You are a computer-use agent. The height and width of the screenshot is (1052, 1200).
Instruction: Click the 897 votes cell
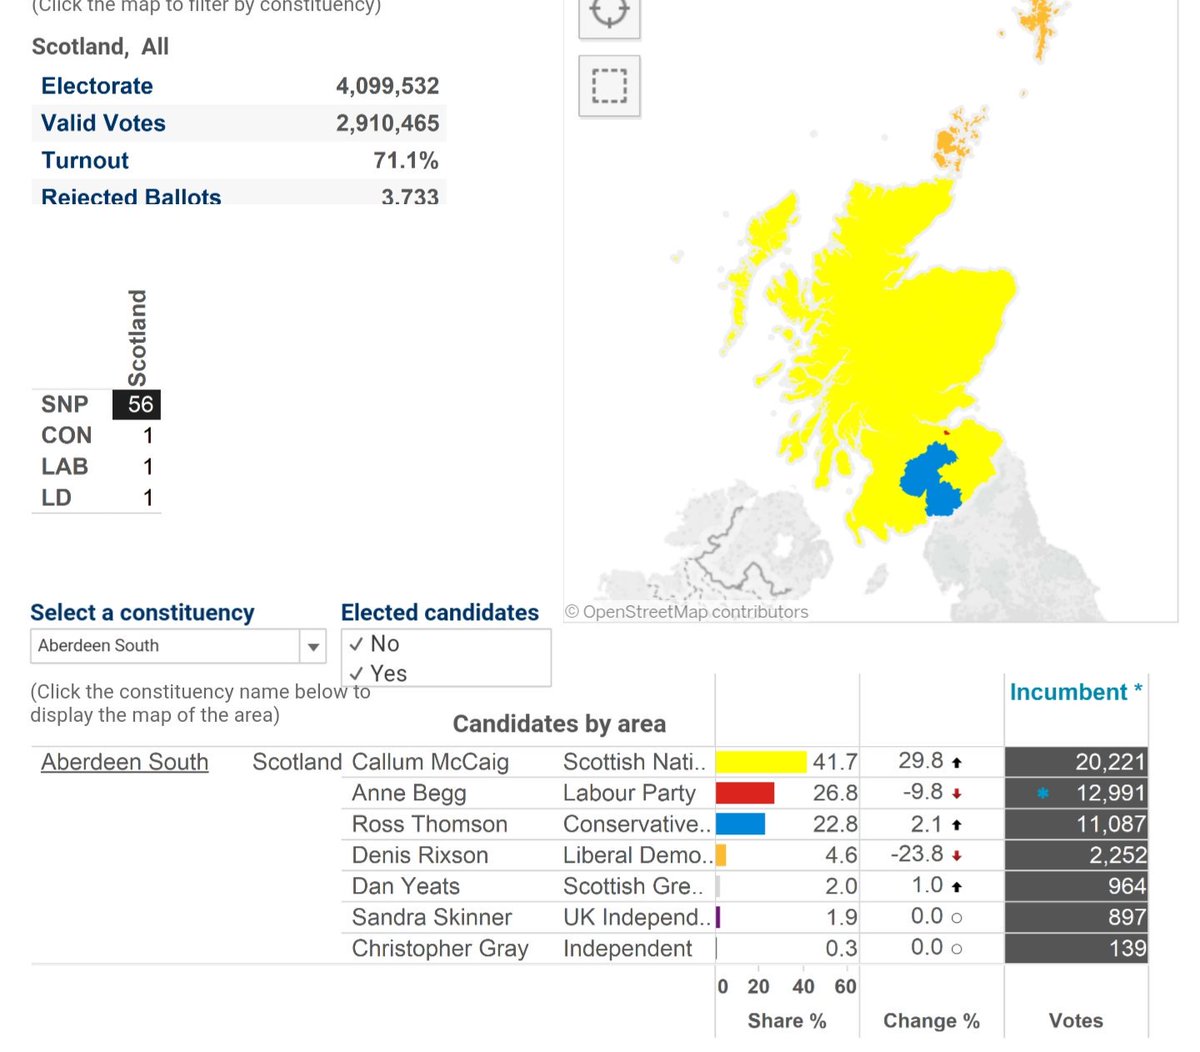1076,917
